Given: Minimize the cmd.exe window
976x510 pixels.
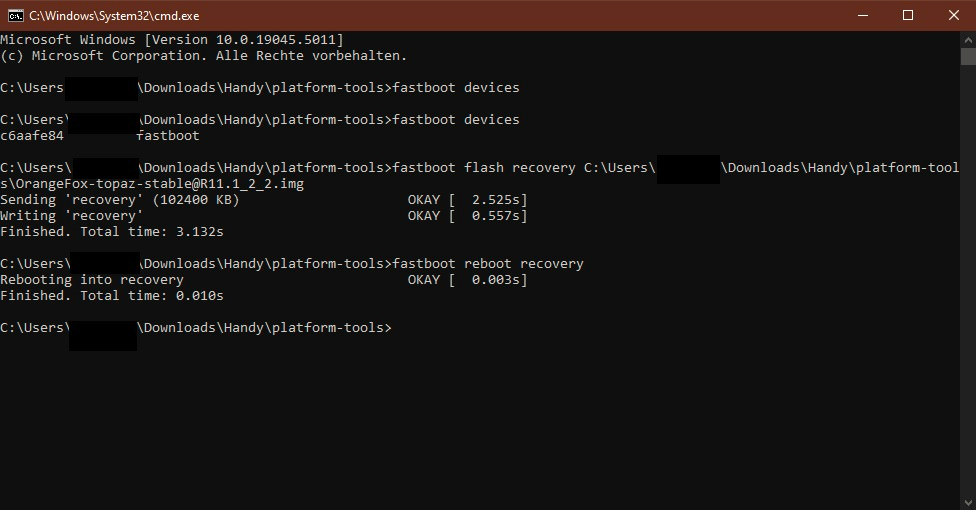Looking at the screenshot, I should pos(862,15).
